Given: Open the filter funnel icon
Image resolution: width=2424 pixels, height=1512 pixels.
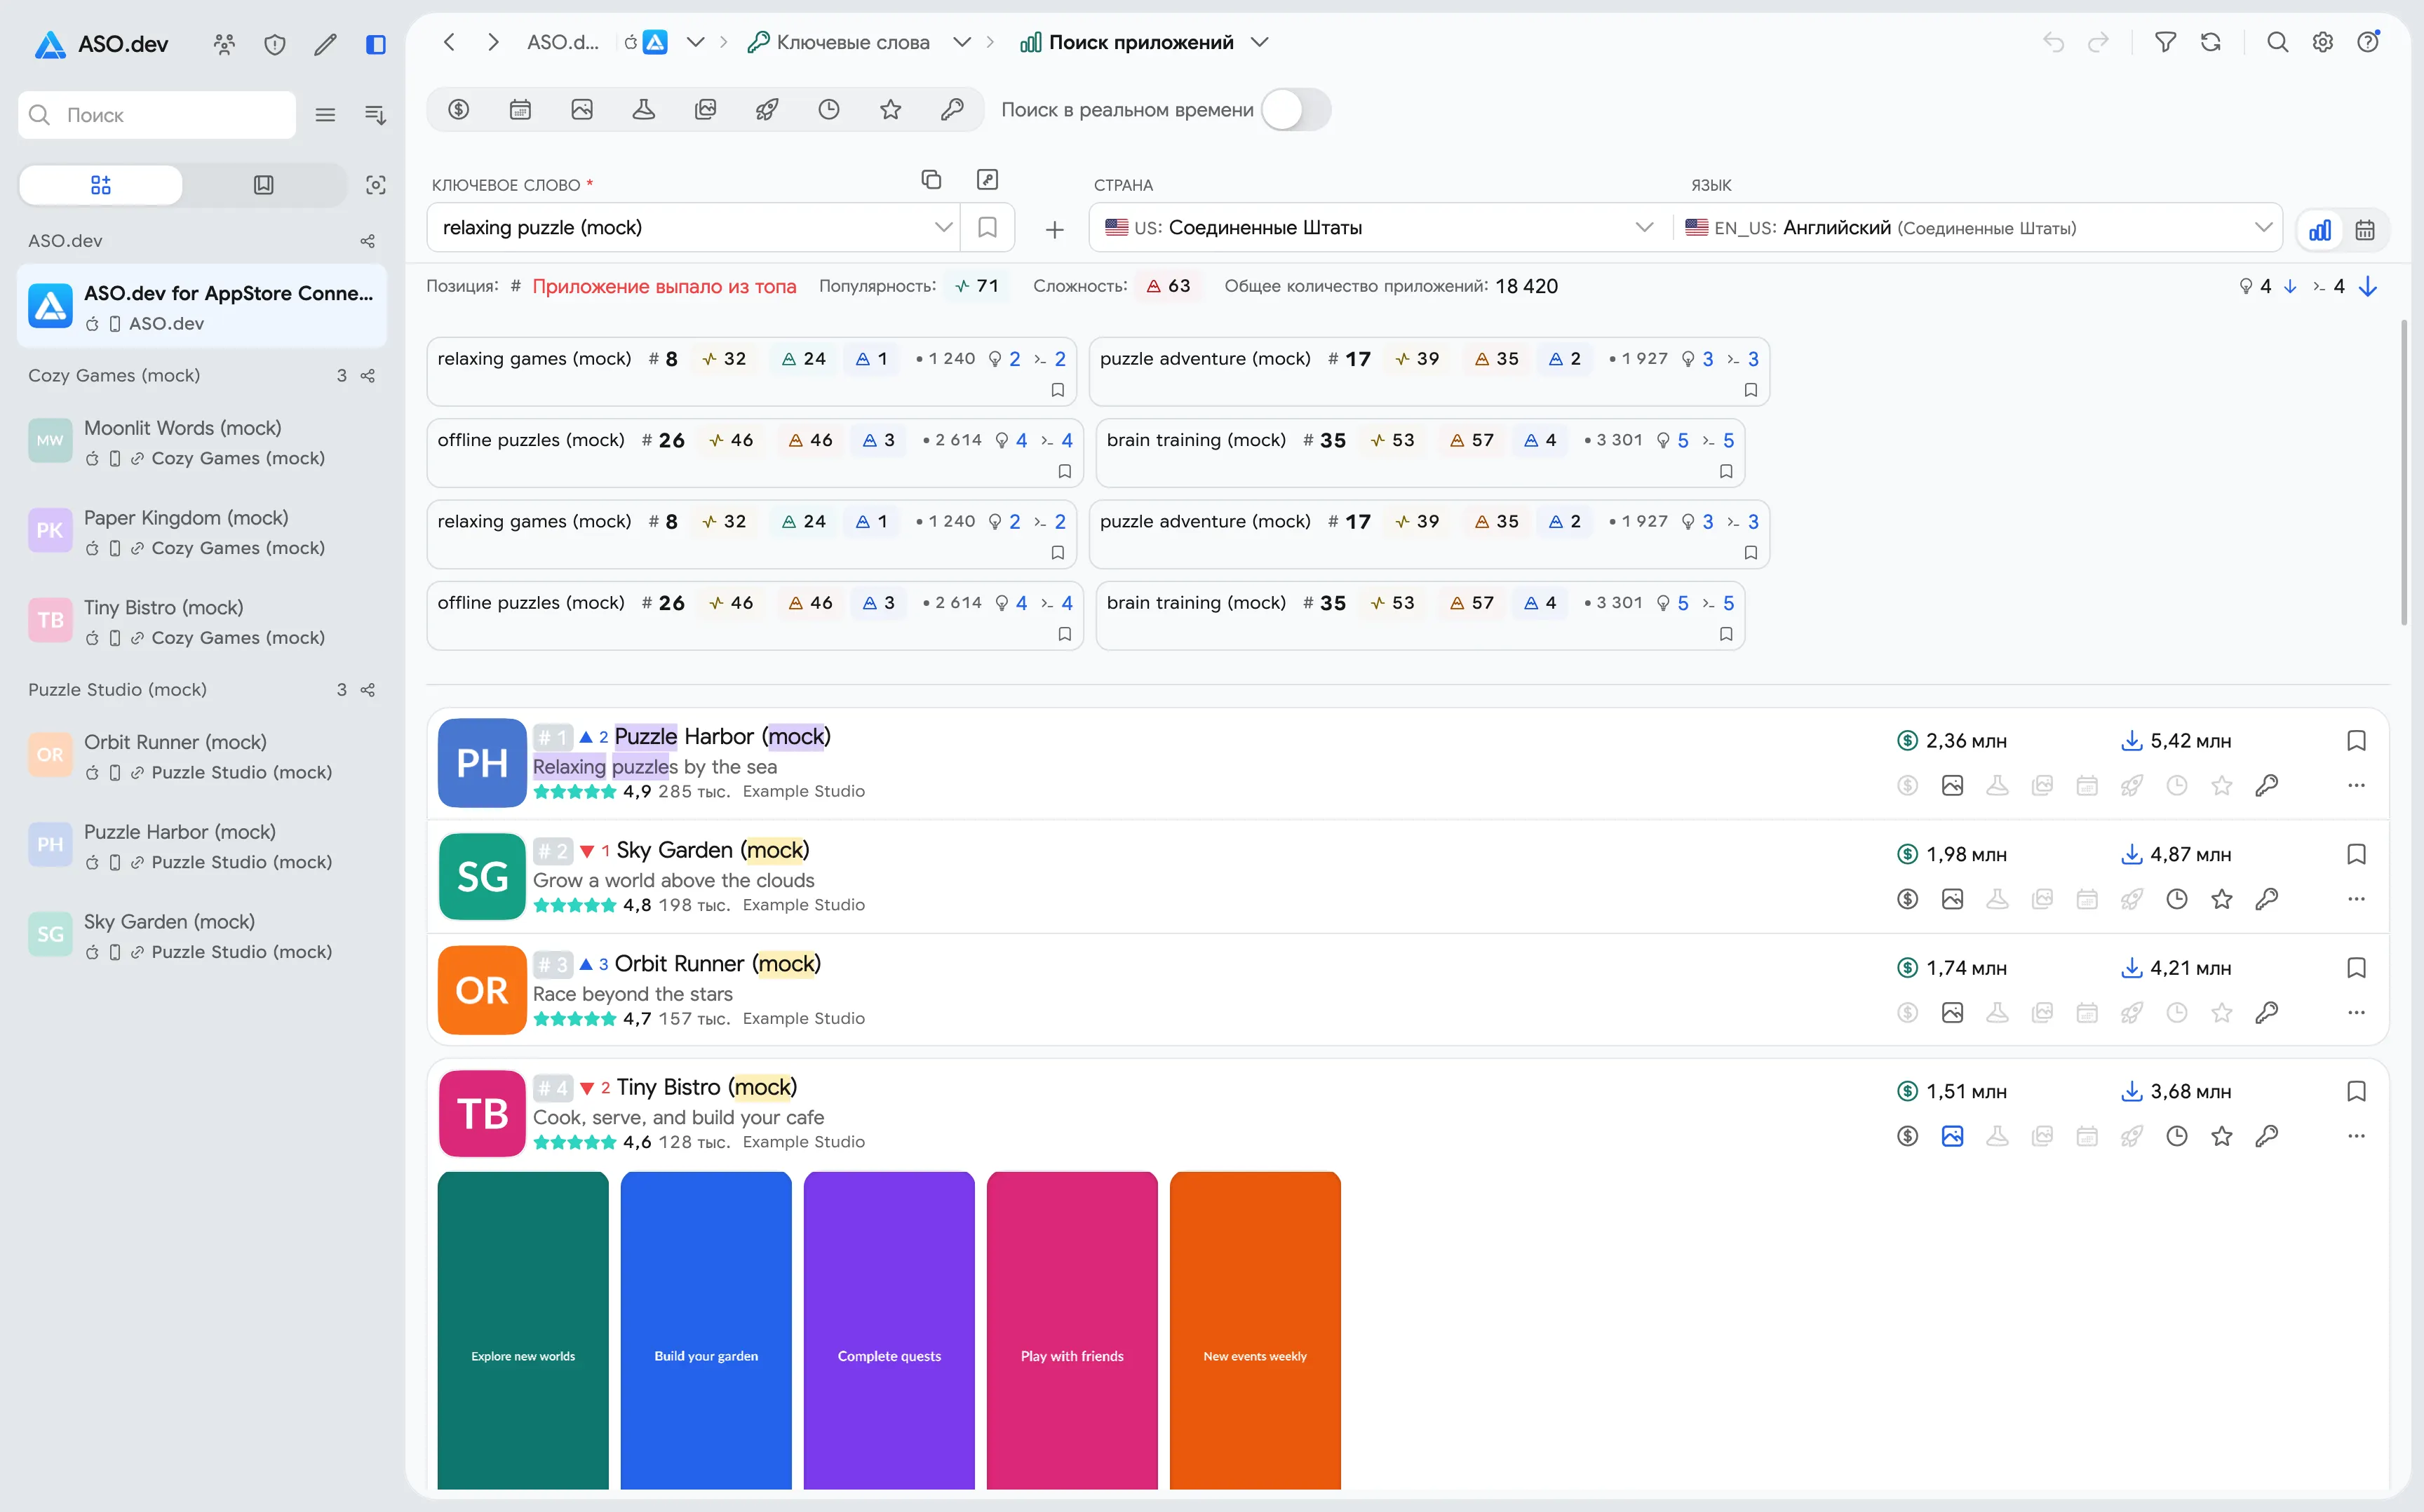Looking at the screenshot, I should (x=2165, y=42).
